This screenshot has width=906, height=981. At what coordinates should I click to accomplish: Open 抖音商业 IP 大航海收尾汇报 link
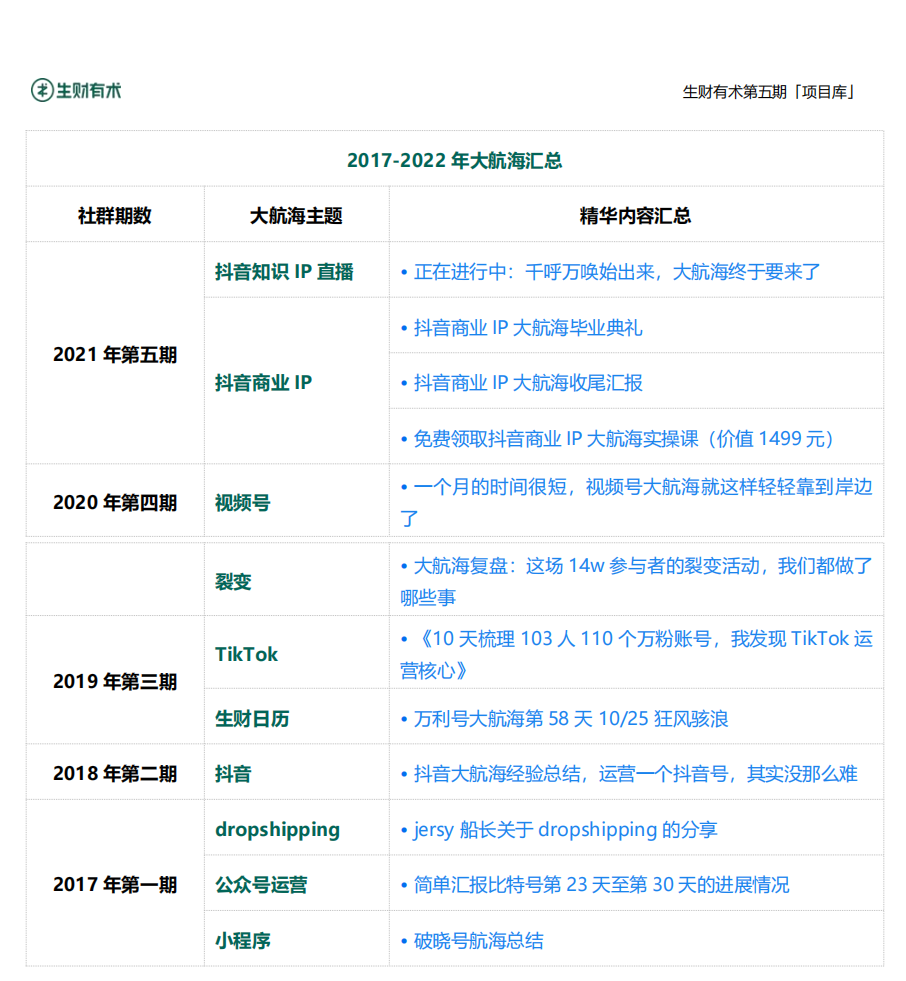pos(522,383)
